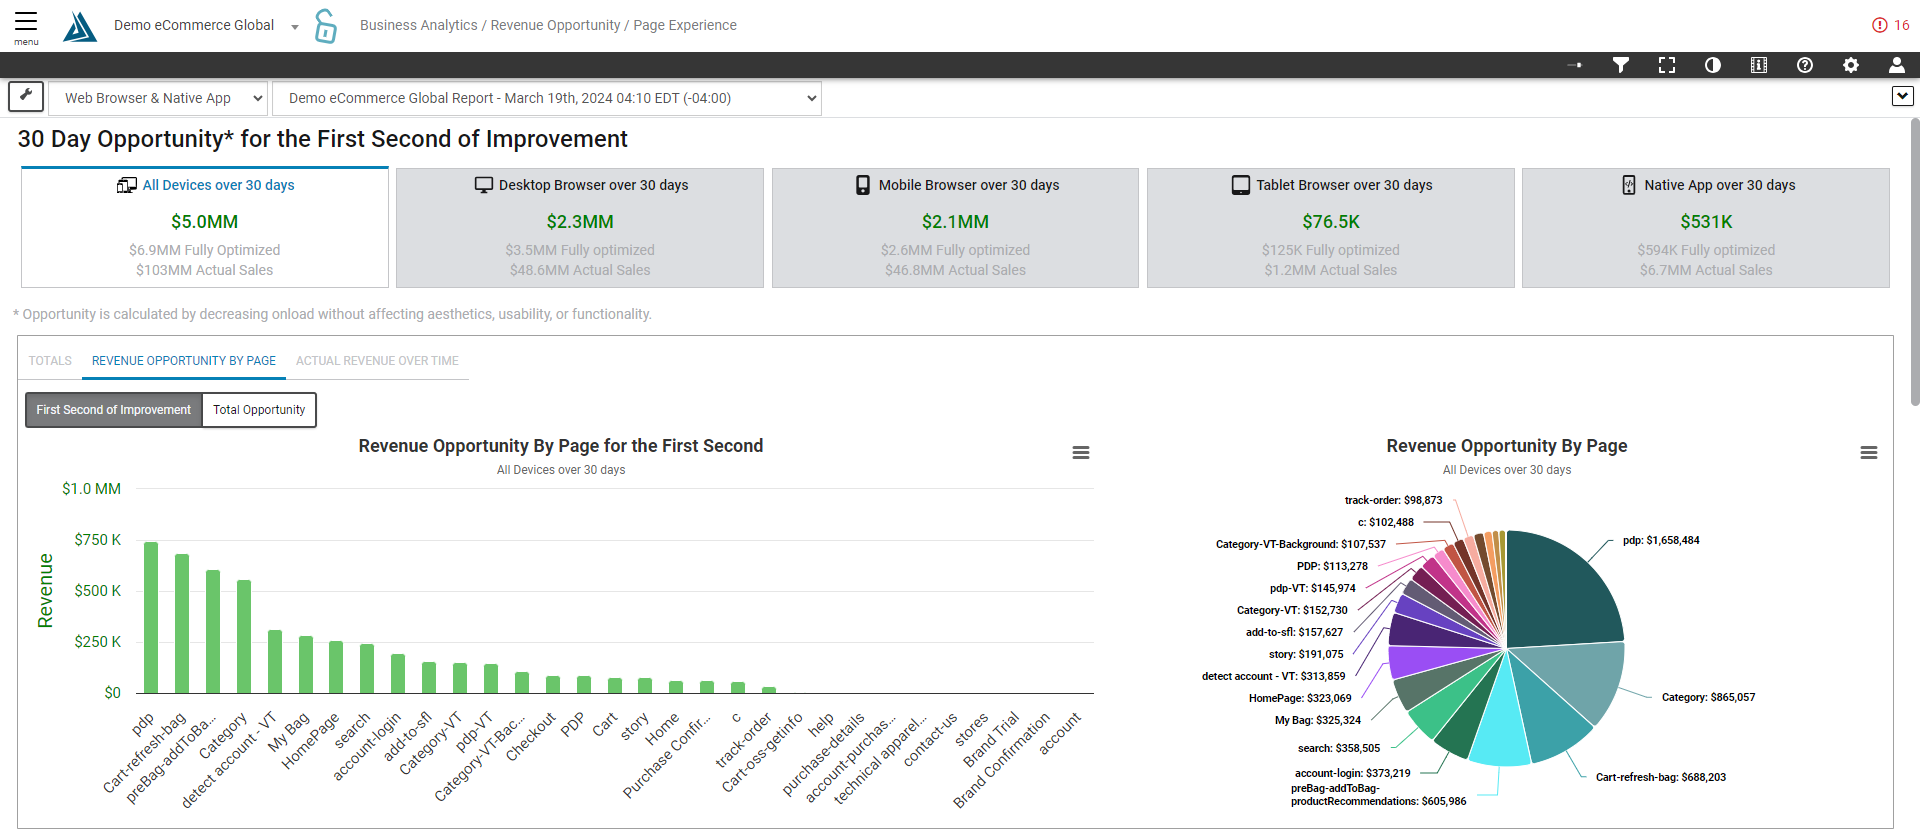Click 'Revenue Opportunity By Page for the First Second' title
The image size is (1920, 834).
(x=561, y=446)
